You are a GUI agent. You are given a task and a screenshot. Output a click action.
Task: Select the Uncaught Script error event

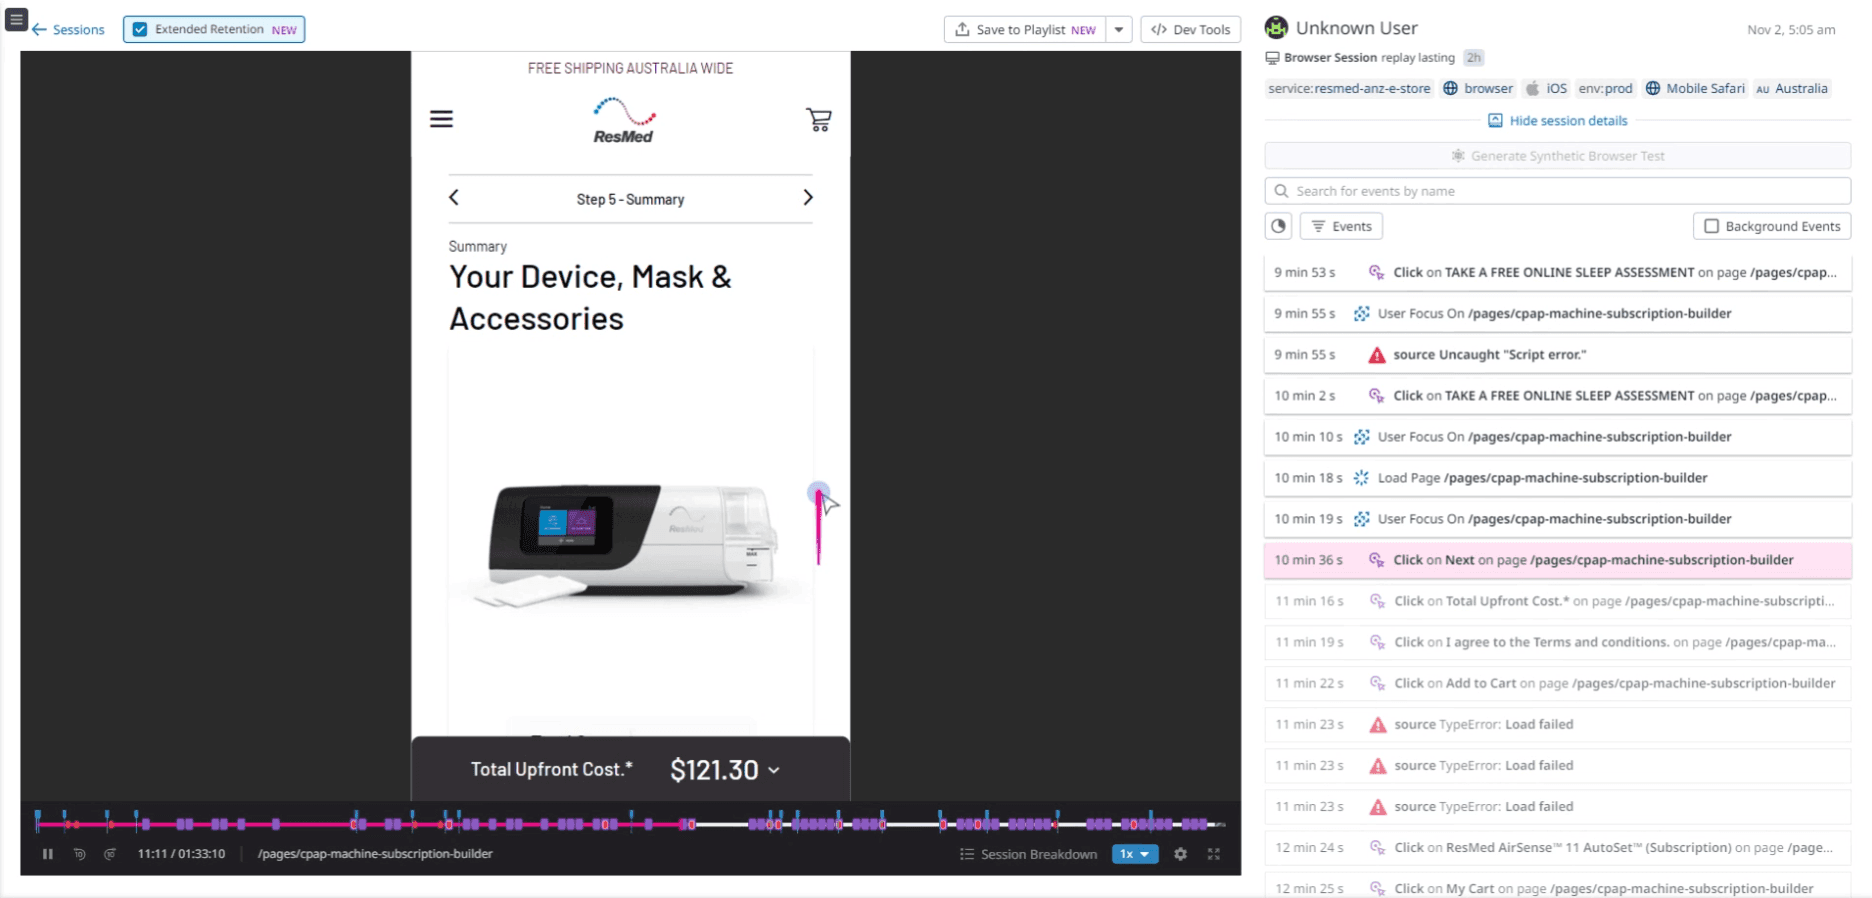coord(1557,354)
